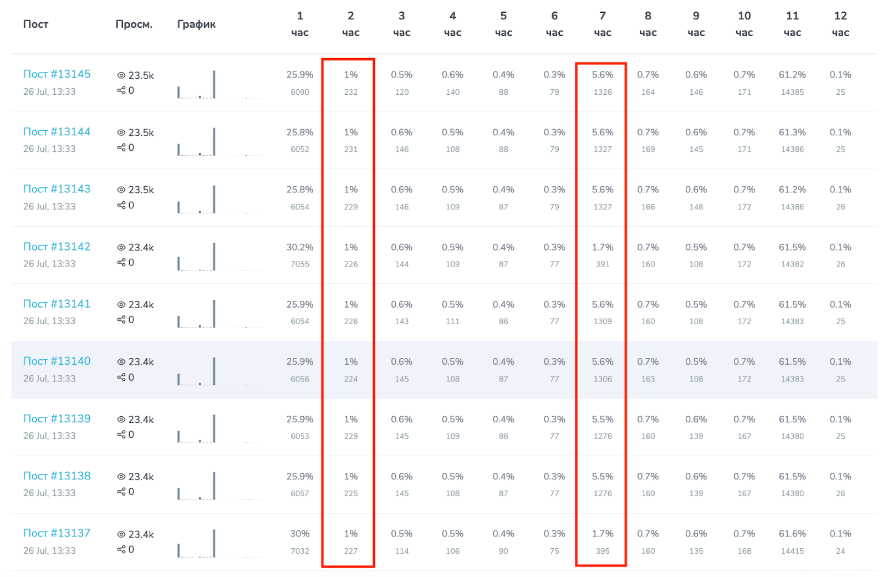The image size is (887, 577).
Task: Open the mini graph for Пост #13145
Action: pos(219,84)
